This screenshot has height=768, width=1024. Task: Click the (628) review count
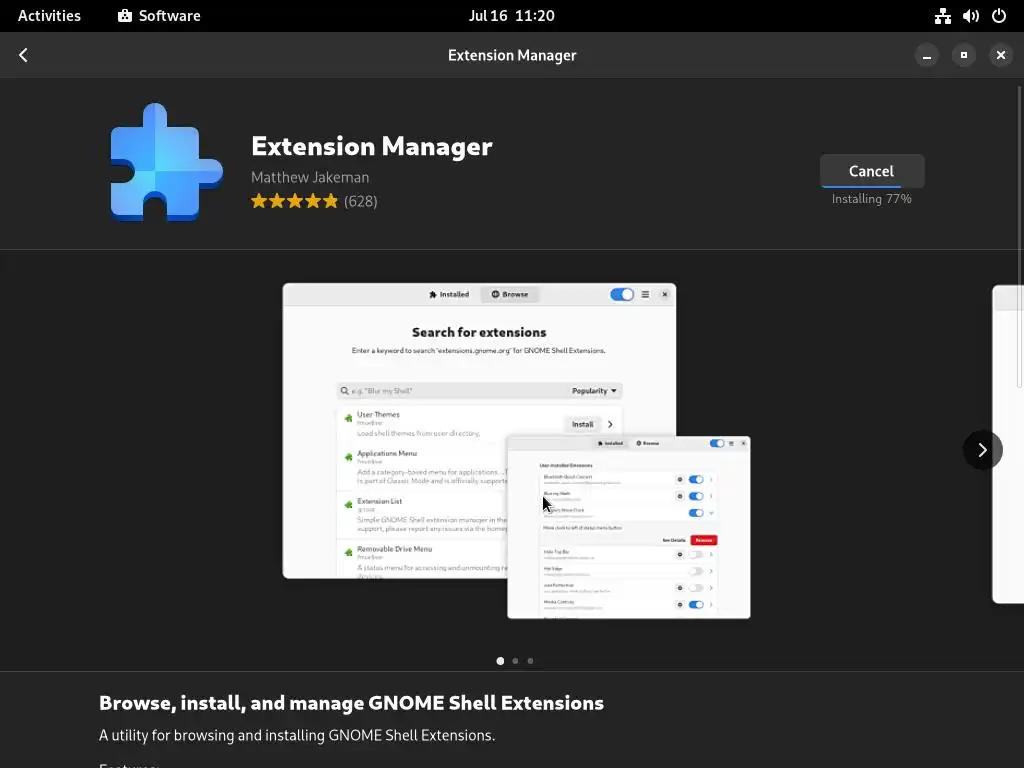pyautogui.click(x=360, y=201)
